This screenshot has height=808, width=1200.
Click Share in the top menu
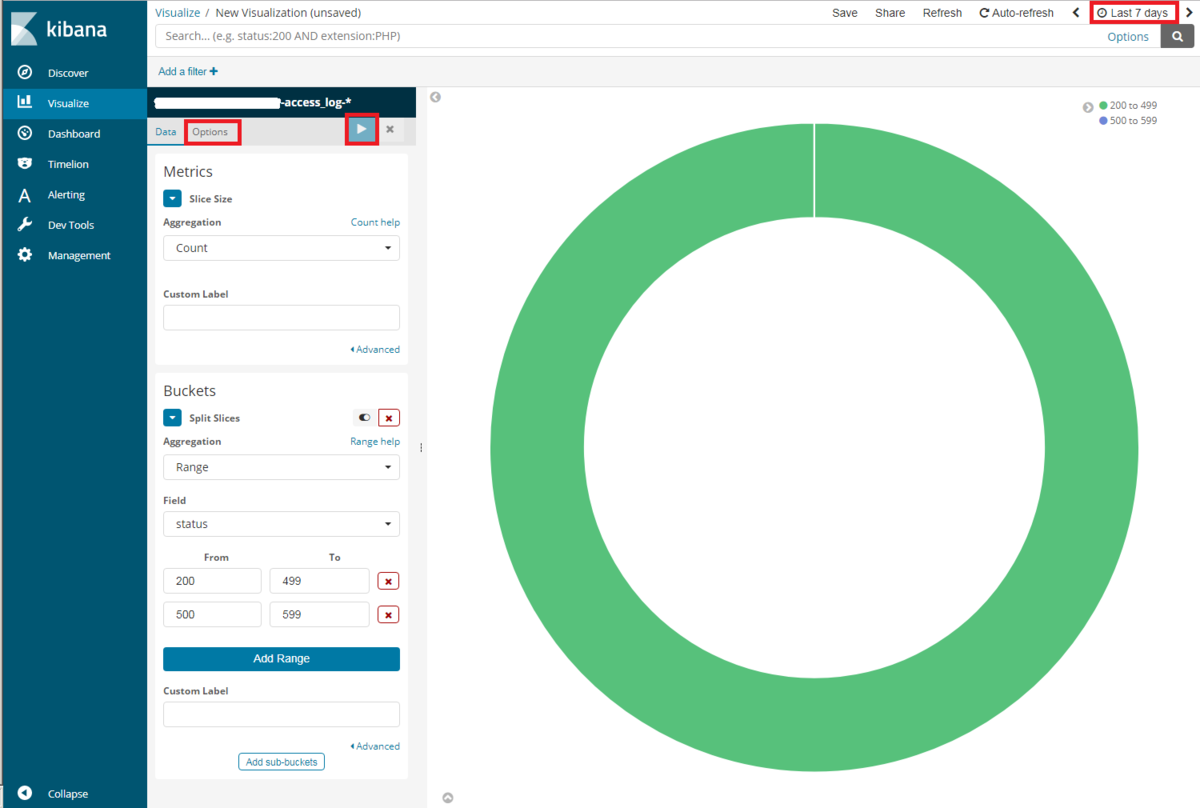[890, 13]
